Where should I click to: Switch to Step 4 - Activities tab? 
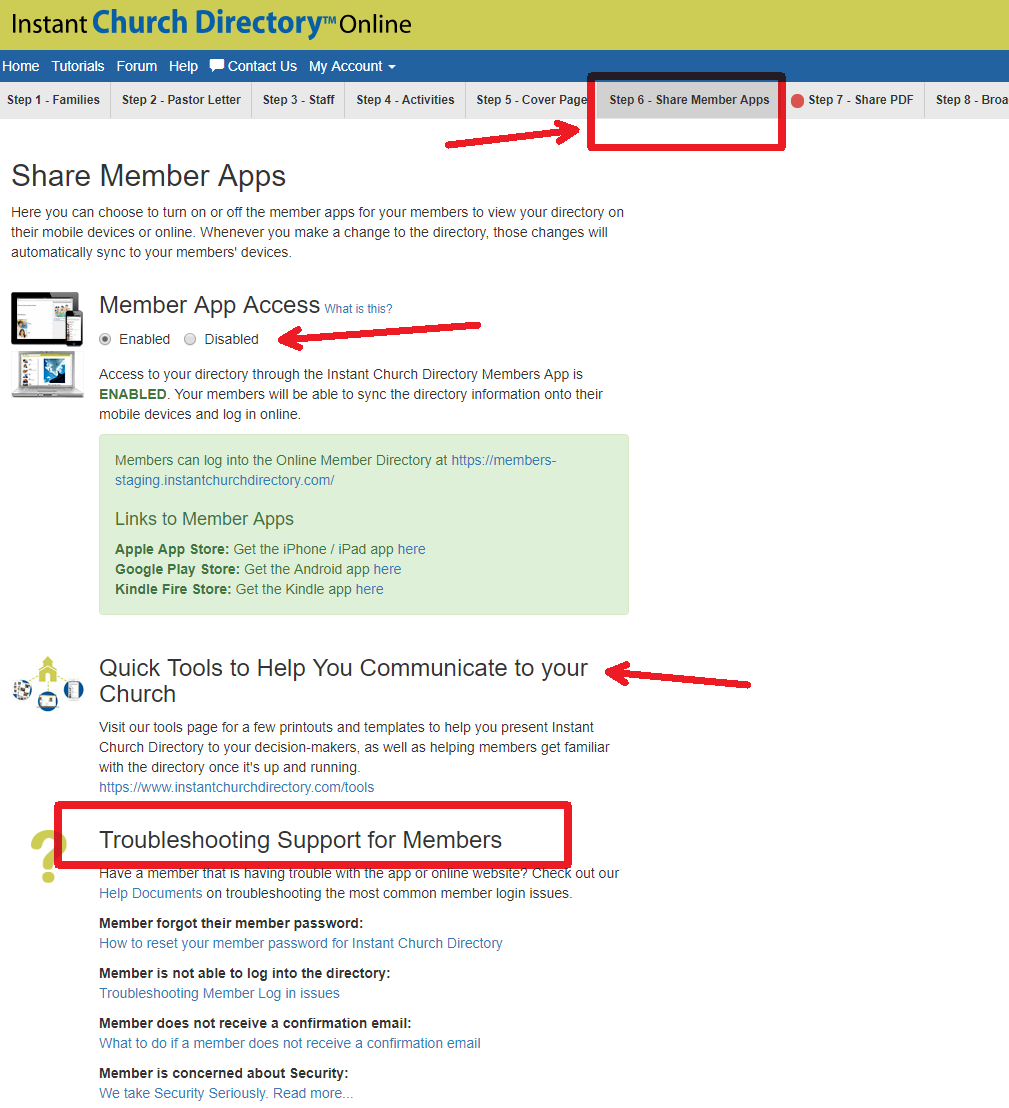(x=405, y=100)
